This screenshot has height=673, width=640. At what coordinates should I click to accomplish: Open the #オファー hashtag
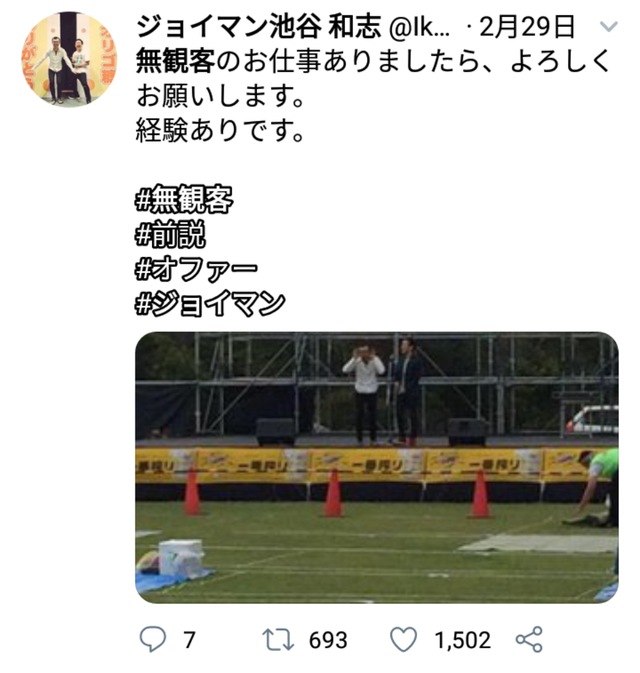[x=196, y=269]
